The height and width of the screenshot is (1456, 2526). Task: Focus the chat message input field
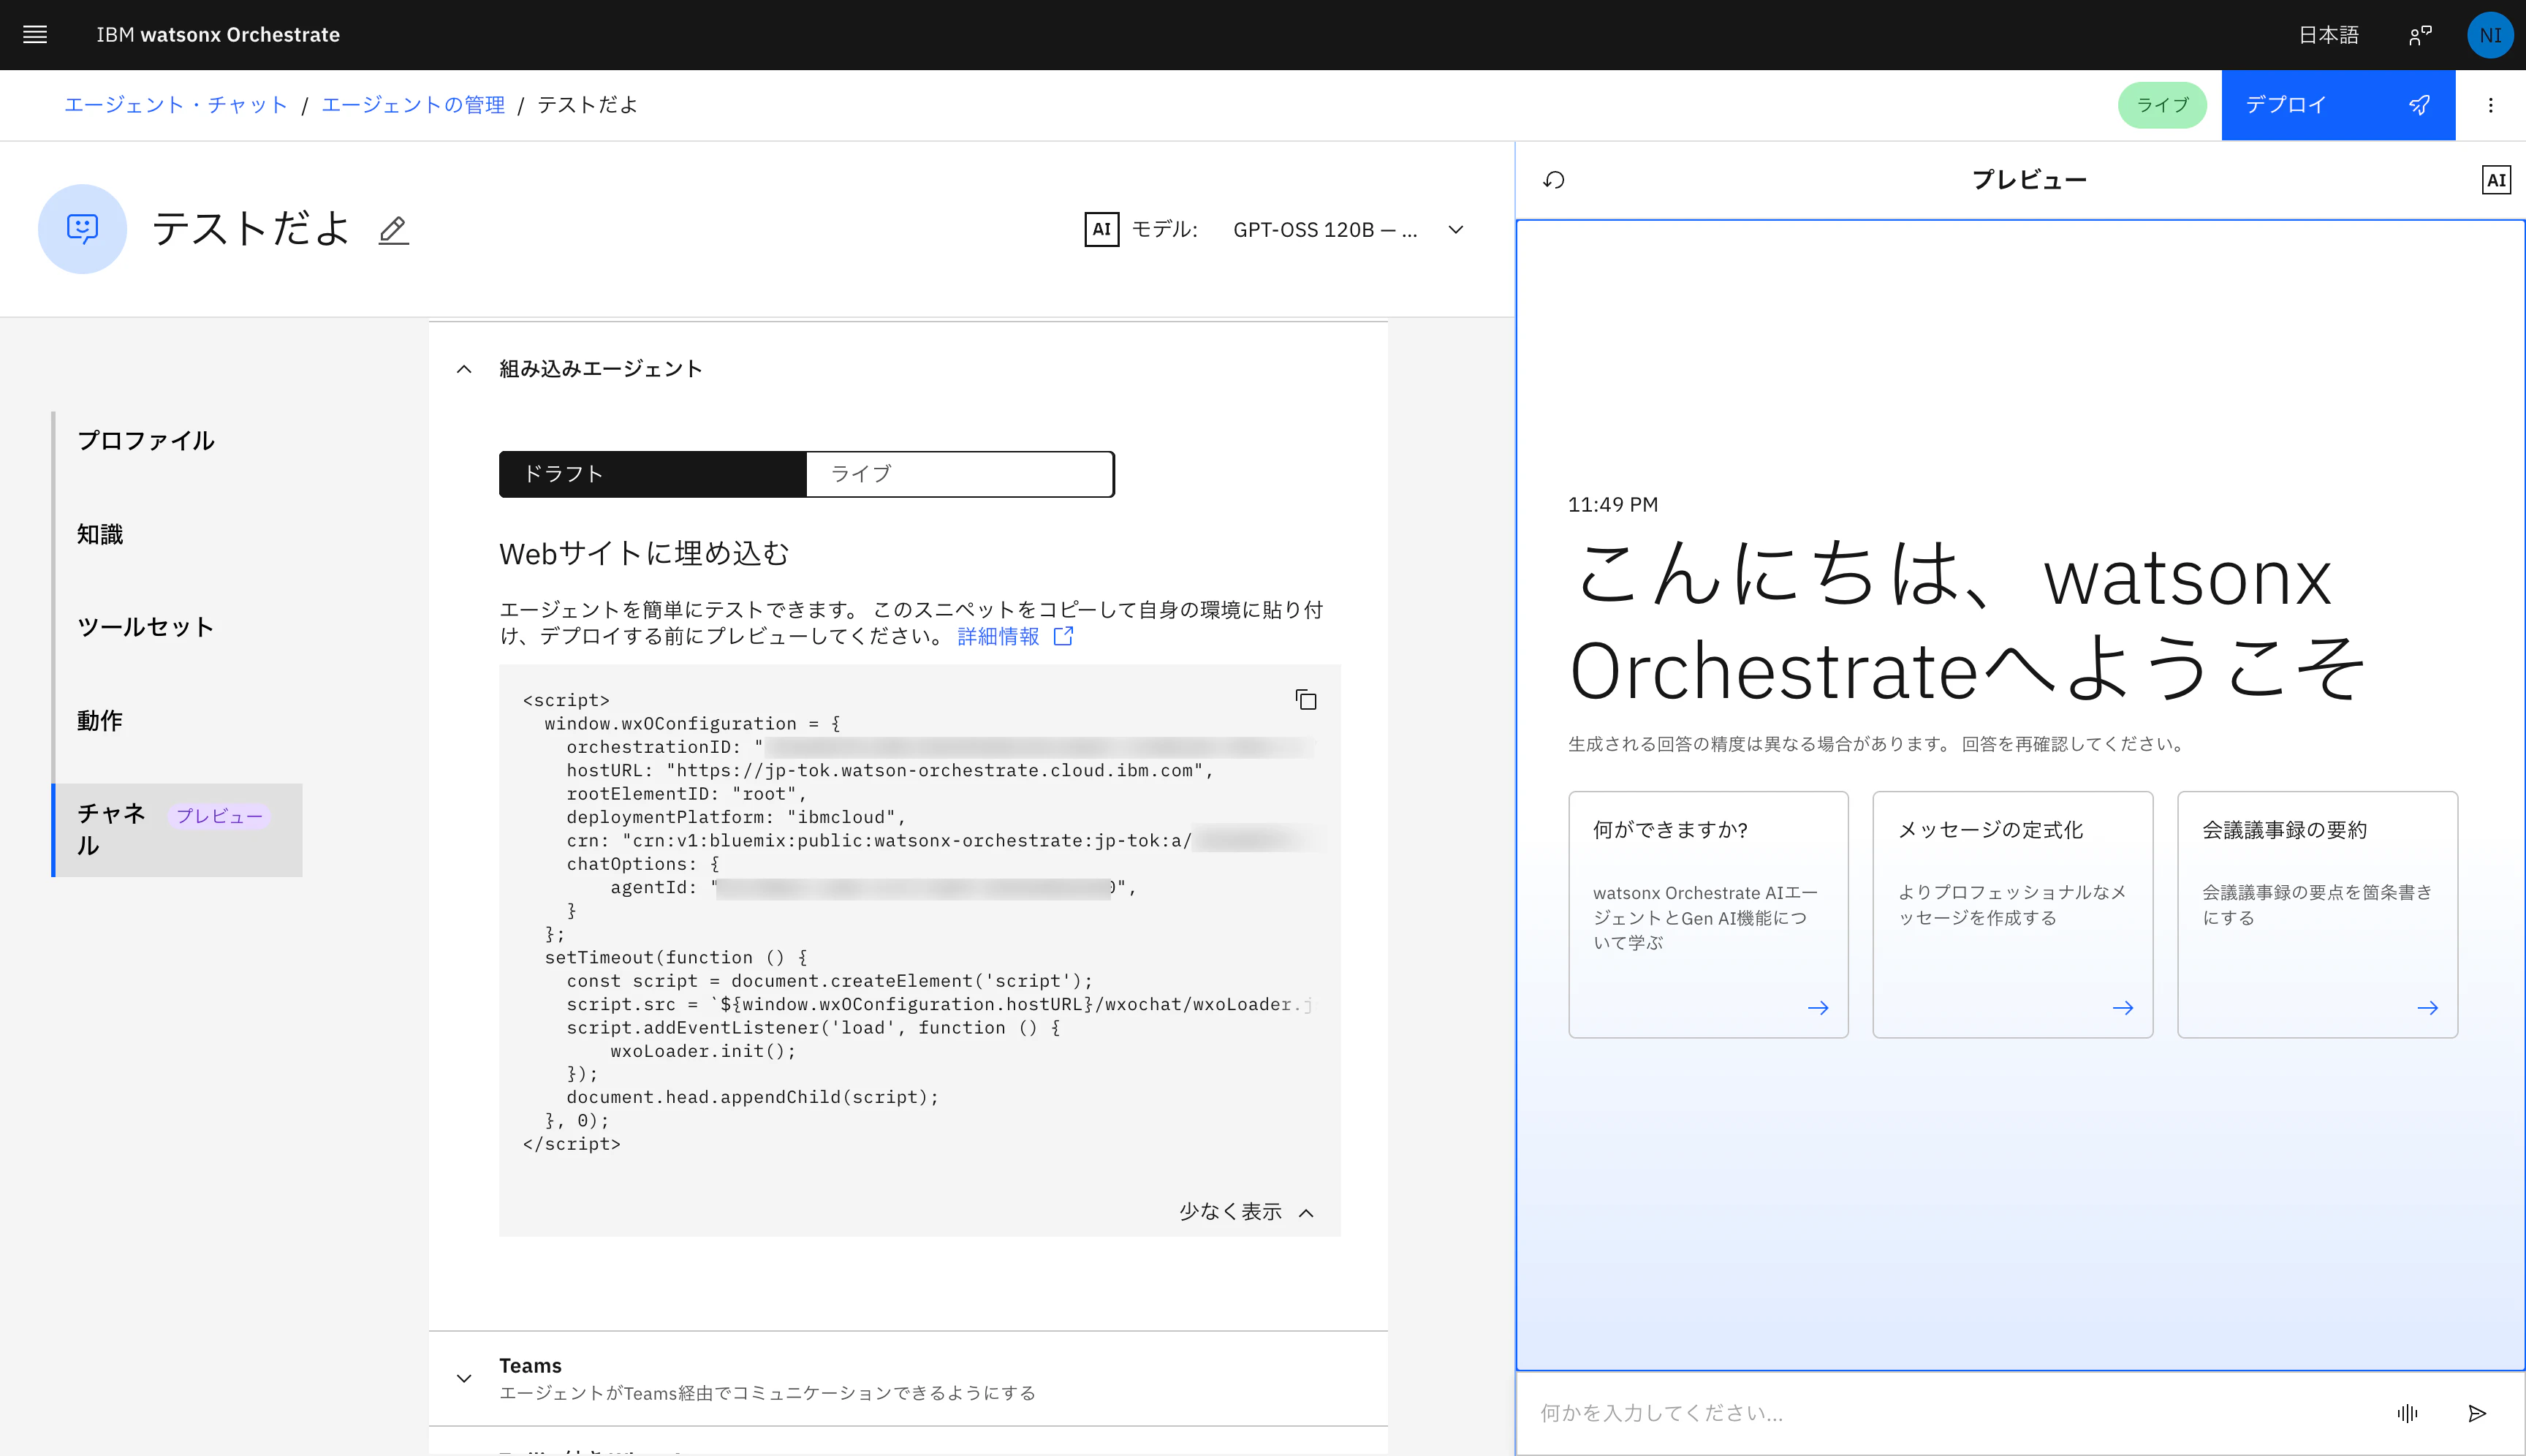[x=1950, y=1413]
